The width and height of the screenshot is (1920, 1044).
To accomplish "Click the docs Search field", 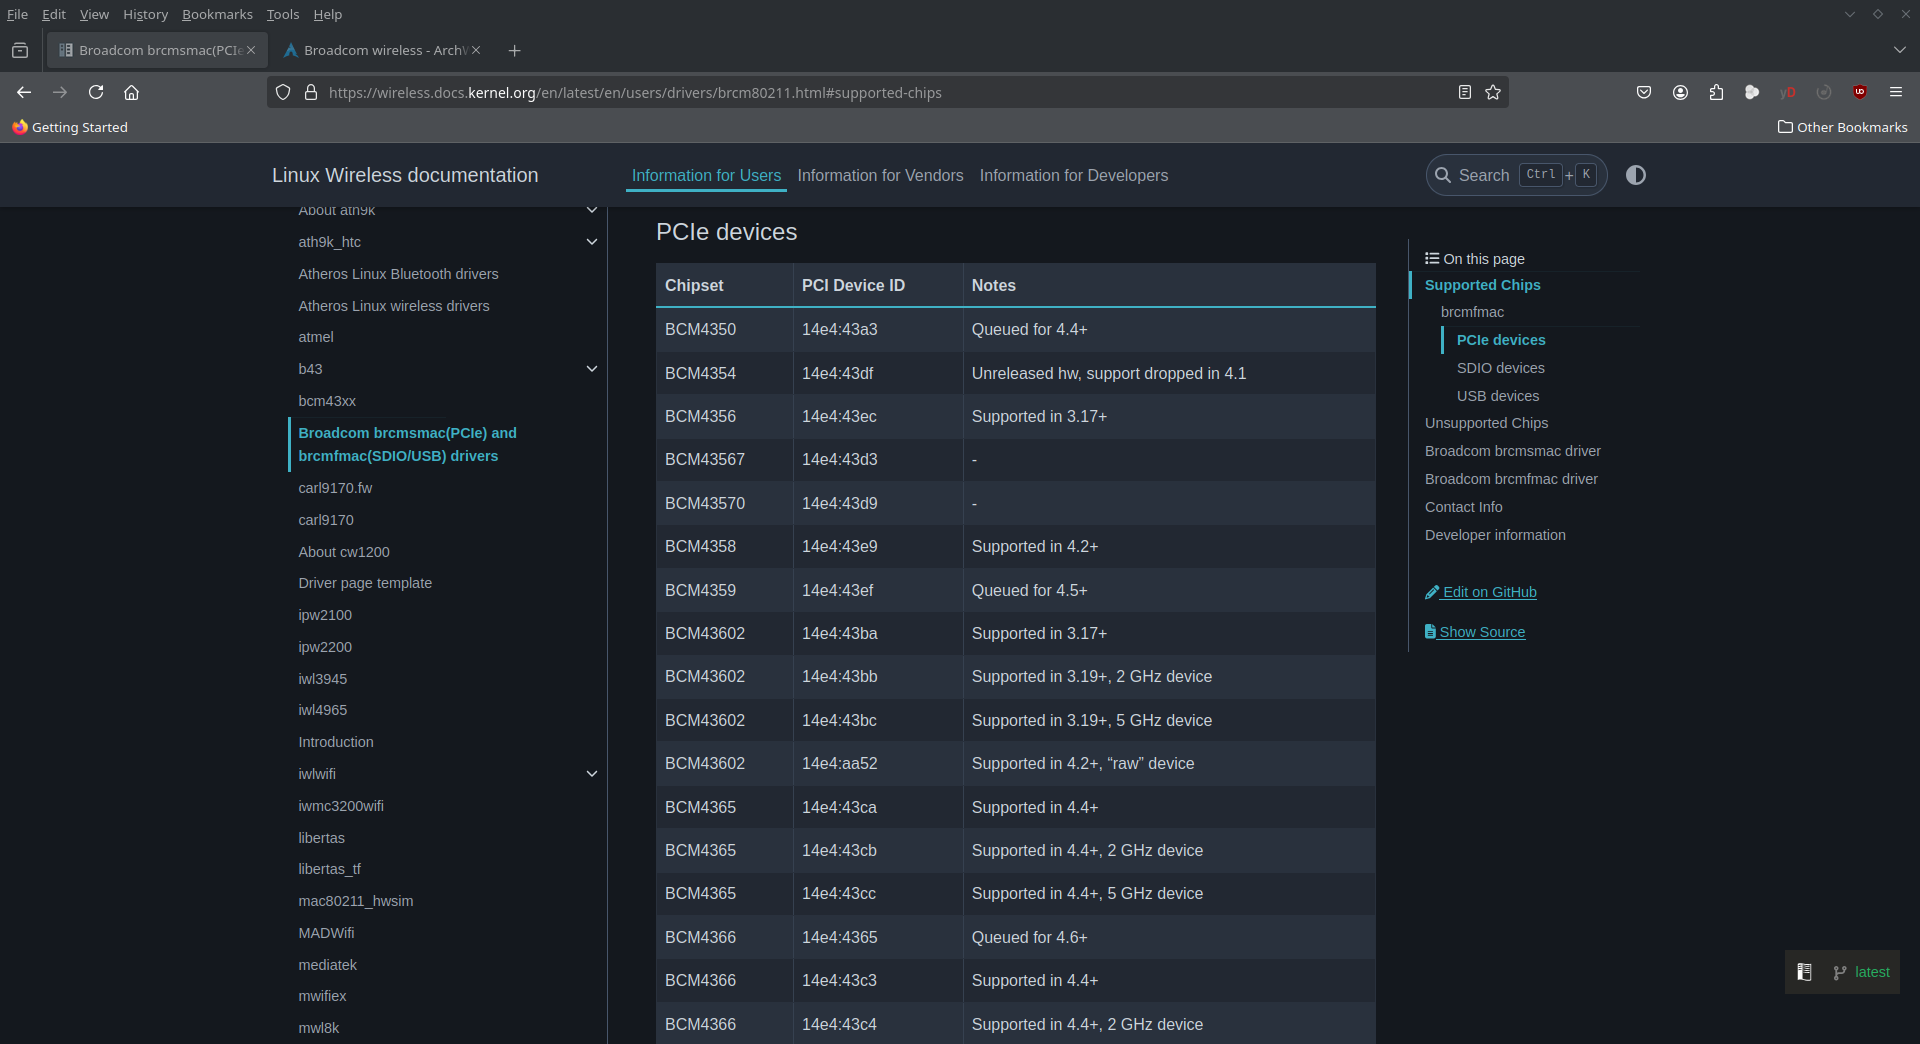I will (1516, 175).
